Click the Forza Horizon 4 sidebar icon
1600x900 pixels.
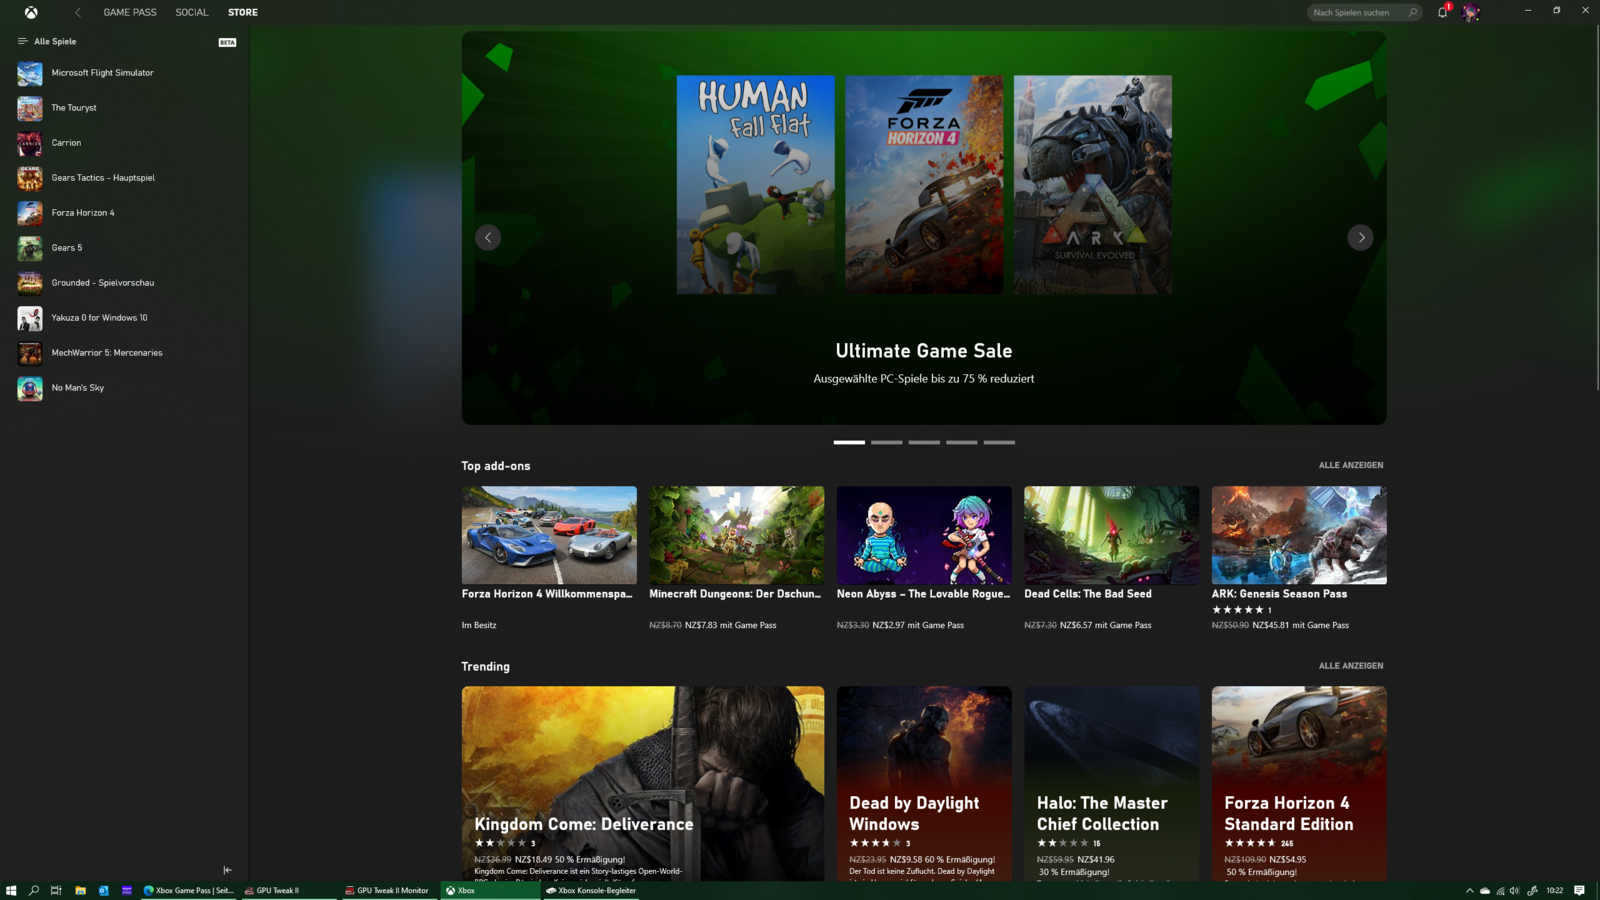click(30, 213)
